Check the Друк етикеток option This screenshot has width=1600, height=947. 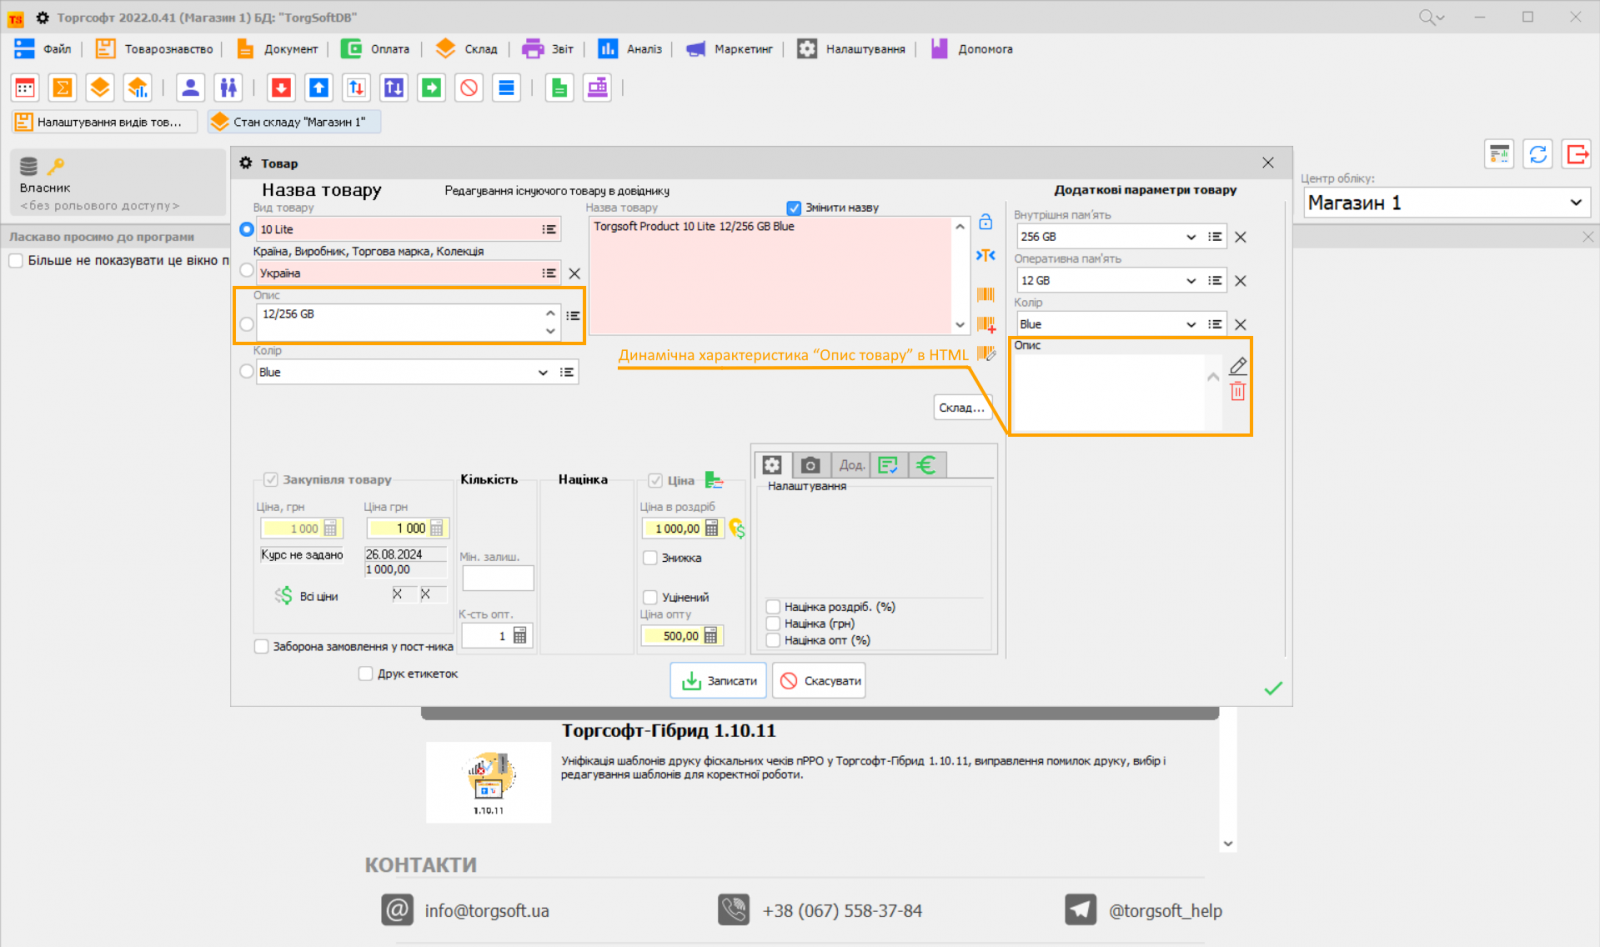tap(366, 674)
